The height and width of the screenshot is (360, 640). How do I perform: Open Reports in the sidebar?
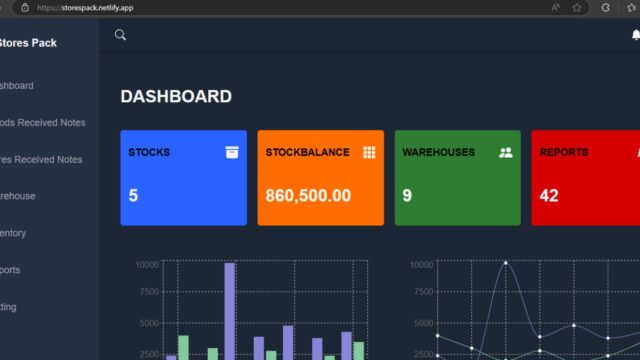(x=10, y=270)
